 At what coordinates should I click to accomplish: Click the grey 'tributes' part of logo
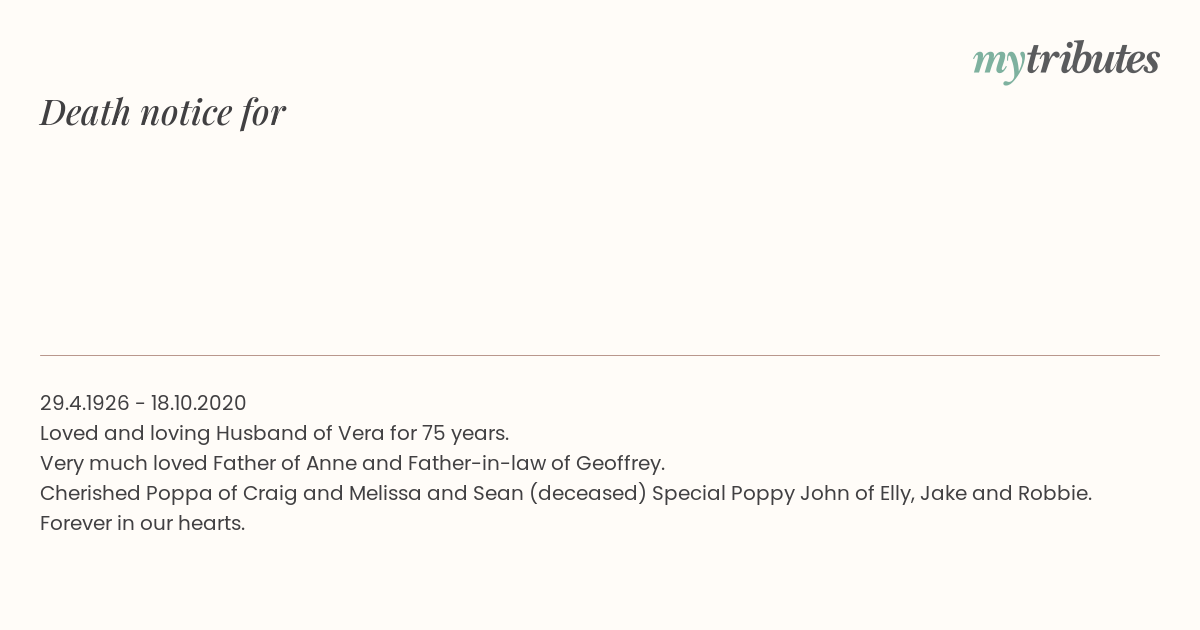point(1093,58)
